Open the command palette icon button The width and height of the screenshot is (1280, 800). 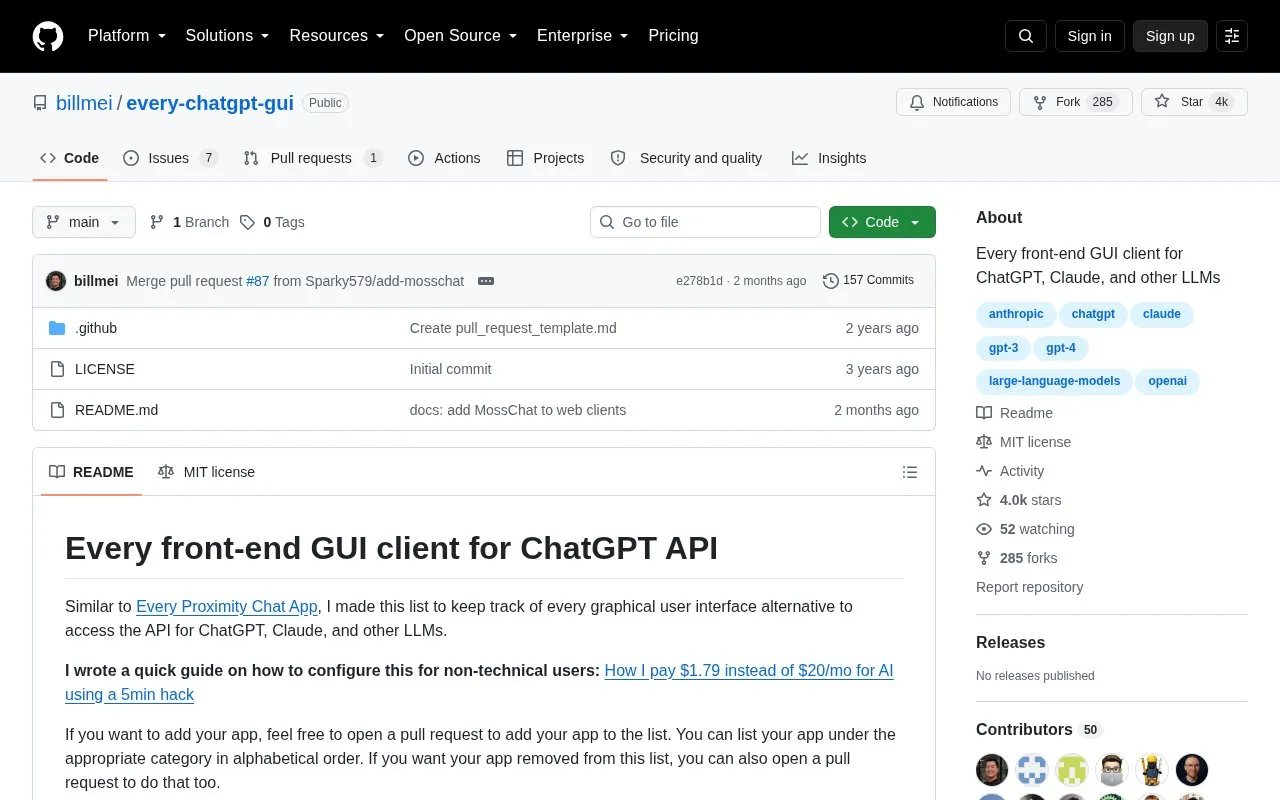click(1232, 36)
